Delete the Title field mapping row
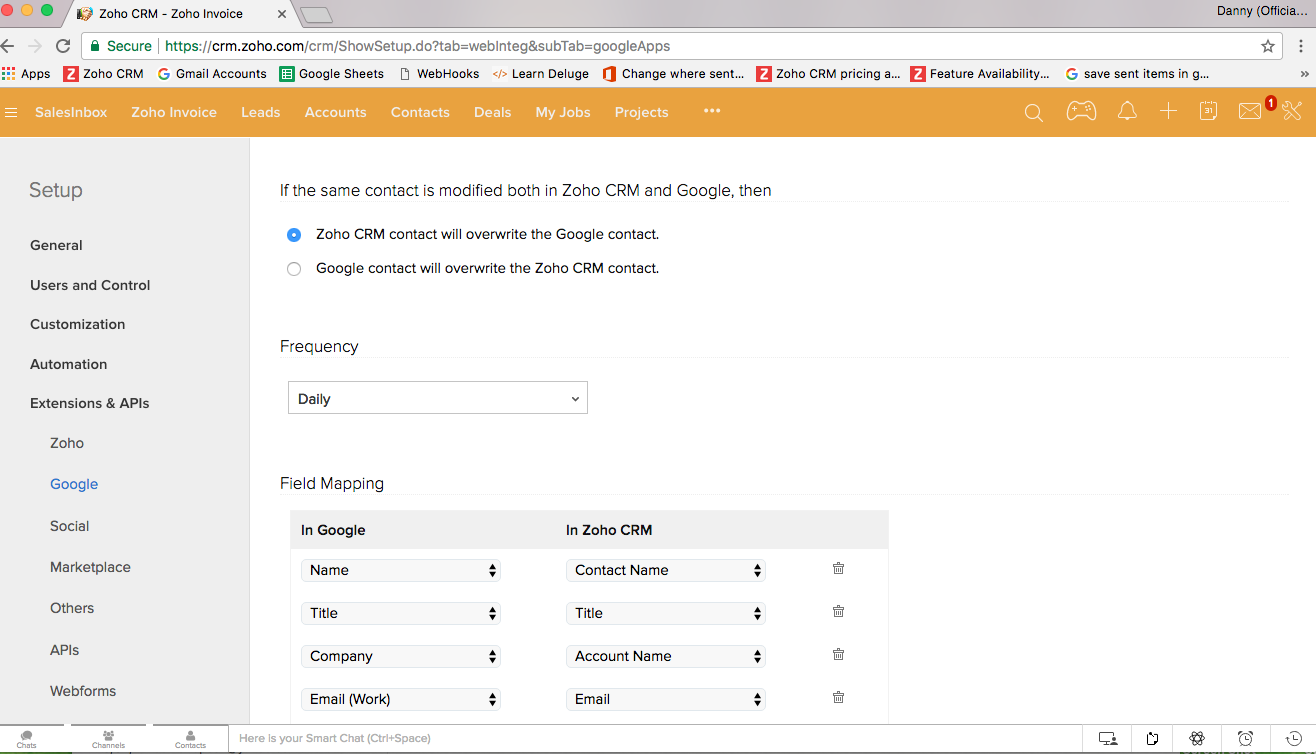This screenshot has height=754, width=1316. coord(838,611)
